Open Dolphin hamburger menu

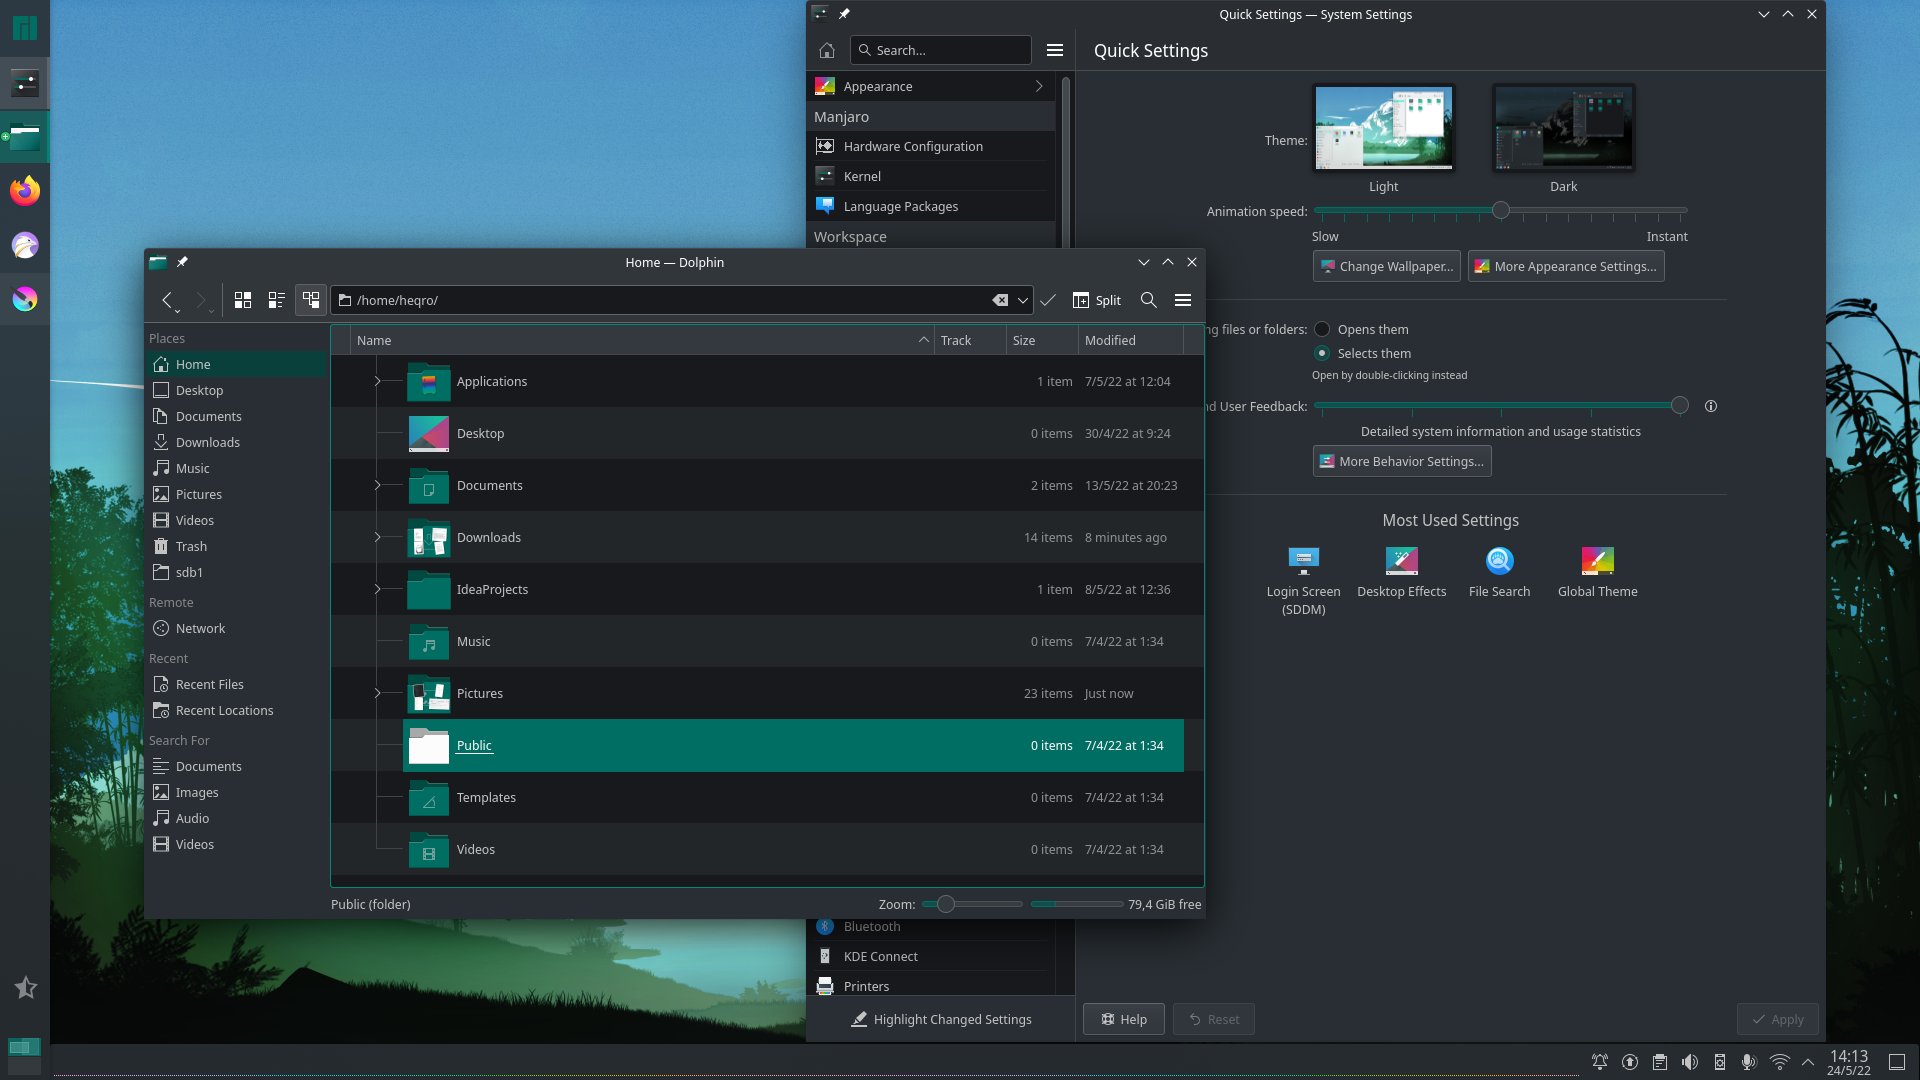point(1183,300)
